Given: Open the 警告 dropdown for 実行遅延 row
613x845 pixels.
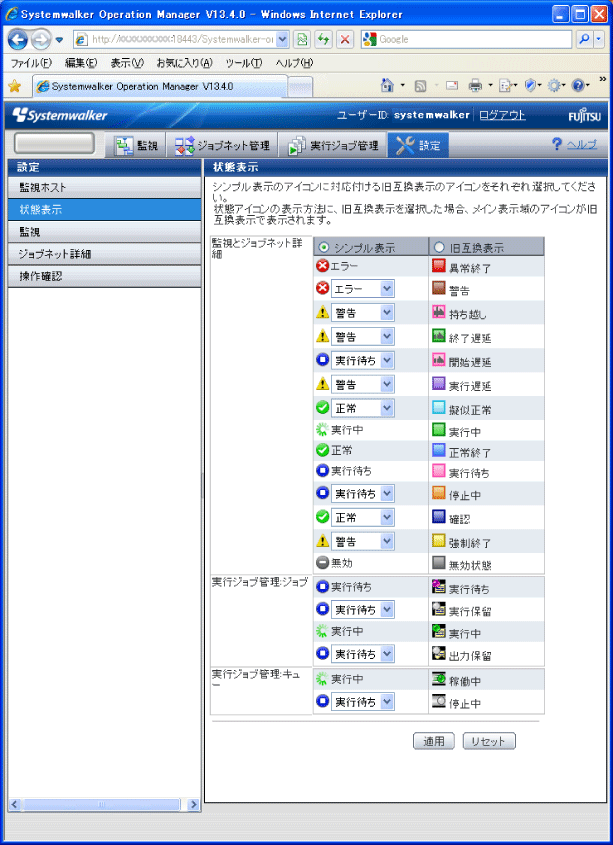Looking at the screenshot, I should [362, 384].
